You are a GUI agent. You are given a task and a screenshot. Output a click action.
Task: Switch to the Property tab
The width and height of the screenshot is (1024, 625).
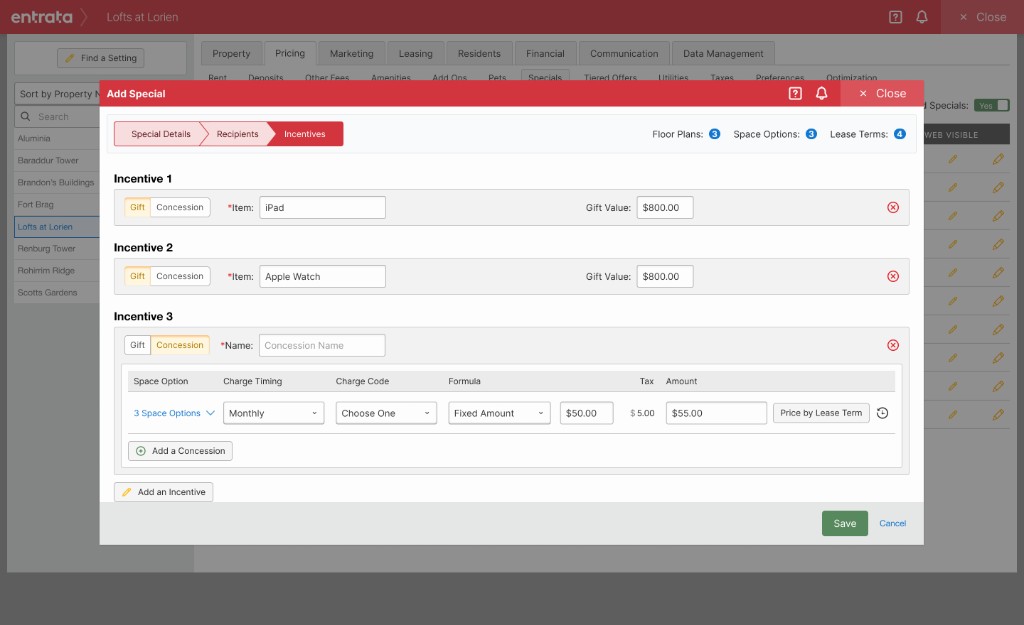pos(231,54)
